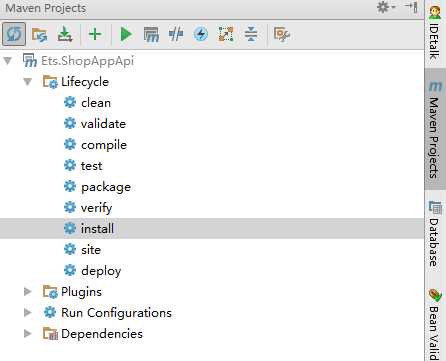Collapse the Lifecycle folder
The height and width of the screenshot is (361, 446).
(x=28, y=82)
